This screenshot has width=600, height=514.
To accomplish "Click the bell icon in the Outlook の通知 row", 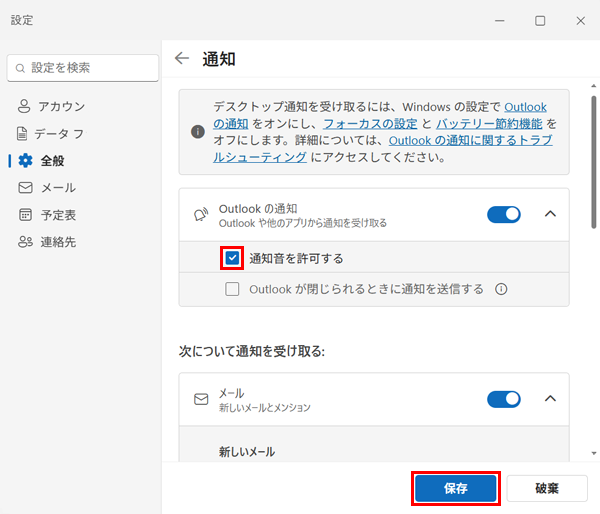I will (x=201, y=215).
